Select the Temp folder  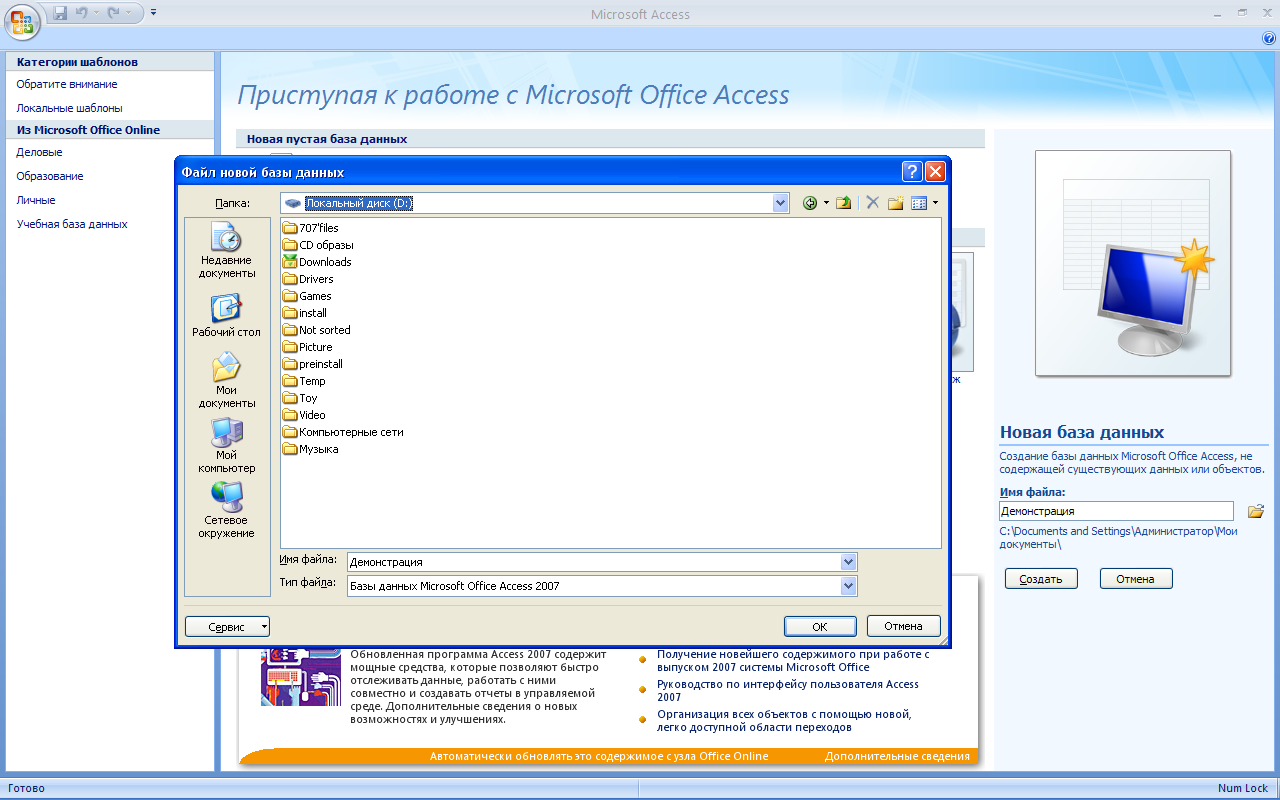(304, 381)
